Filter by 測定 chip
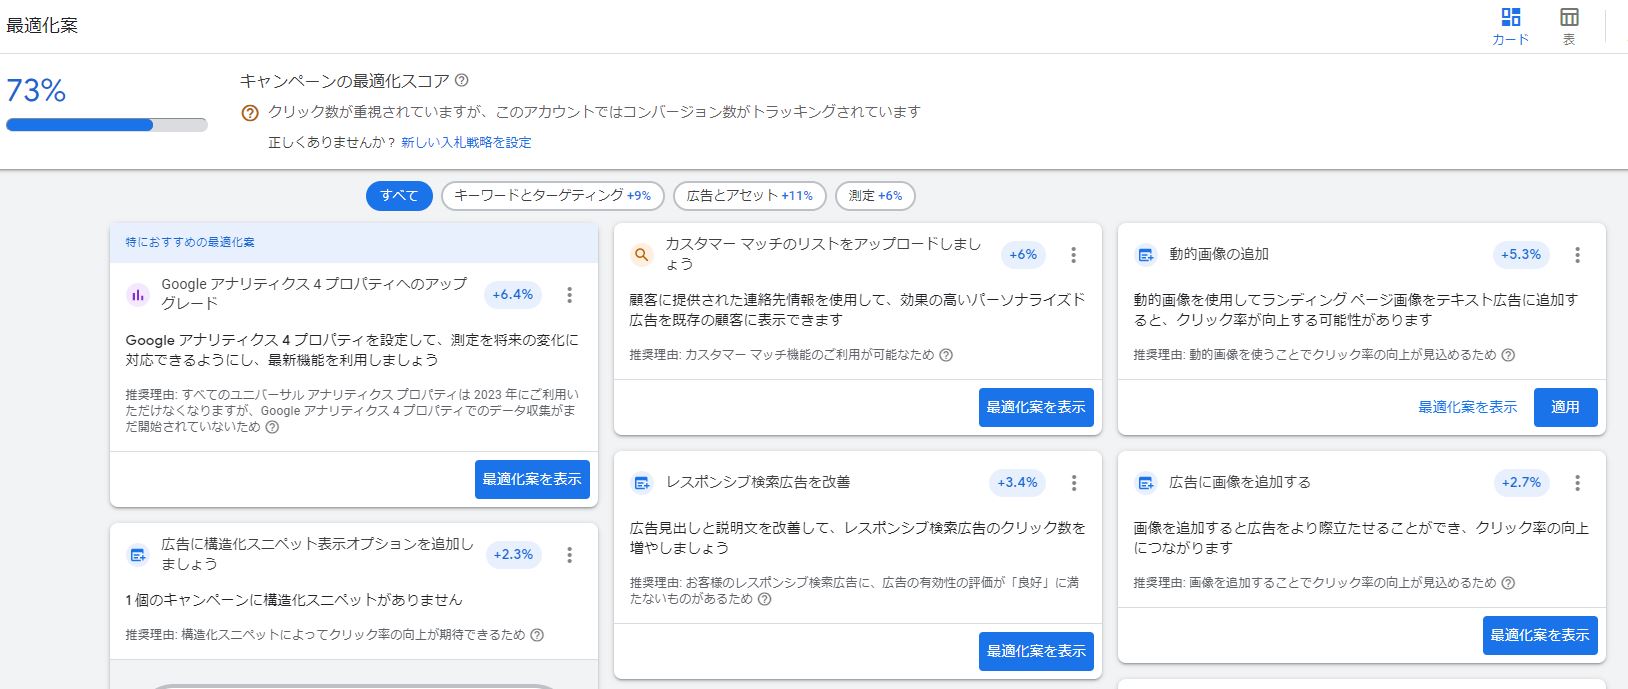Screen dimensions: 1628x689 [x=875, y=196]
